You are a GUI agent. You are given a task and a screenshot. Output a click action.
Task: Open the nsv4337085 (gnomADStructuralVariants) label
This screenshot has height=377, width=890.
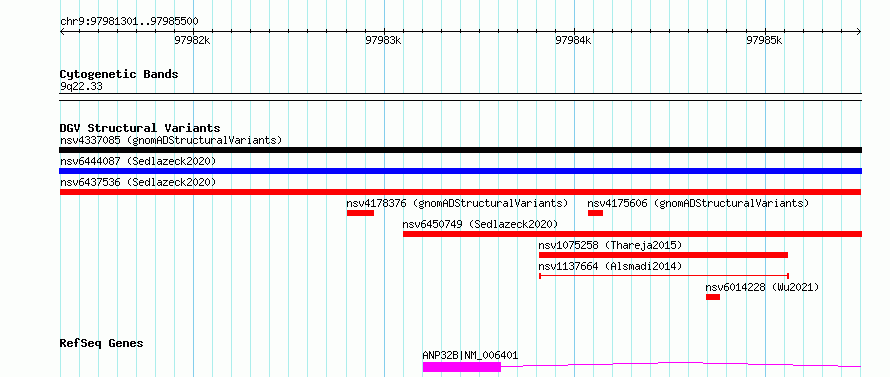tap(171, 140)
